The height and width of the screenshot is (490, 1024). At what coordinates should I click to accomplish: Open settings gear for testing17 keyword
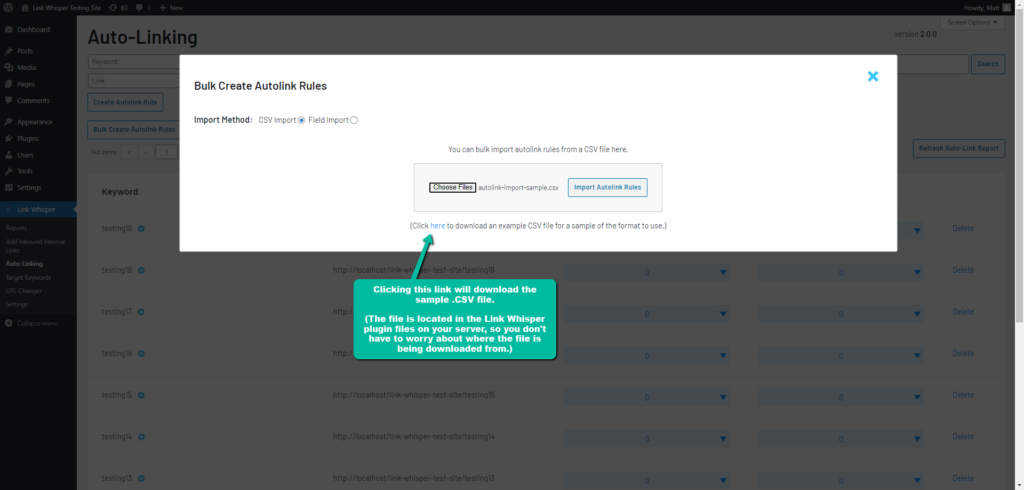coord(141,312)
